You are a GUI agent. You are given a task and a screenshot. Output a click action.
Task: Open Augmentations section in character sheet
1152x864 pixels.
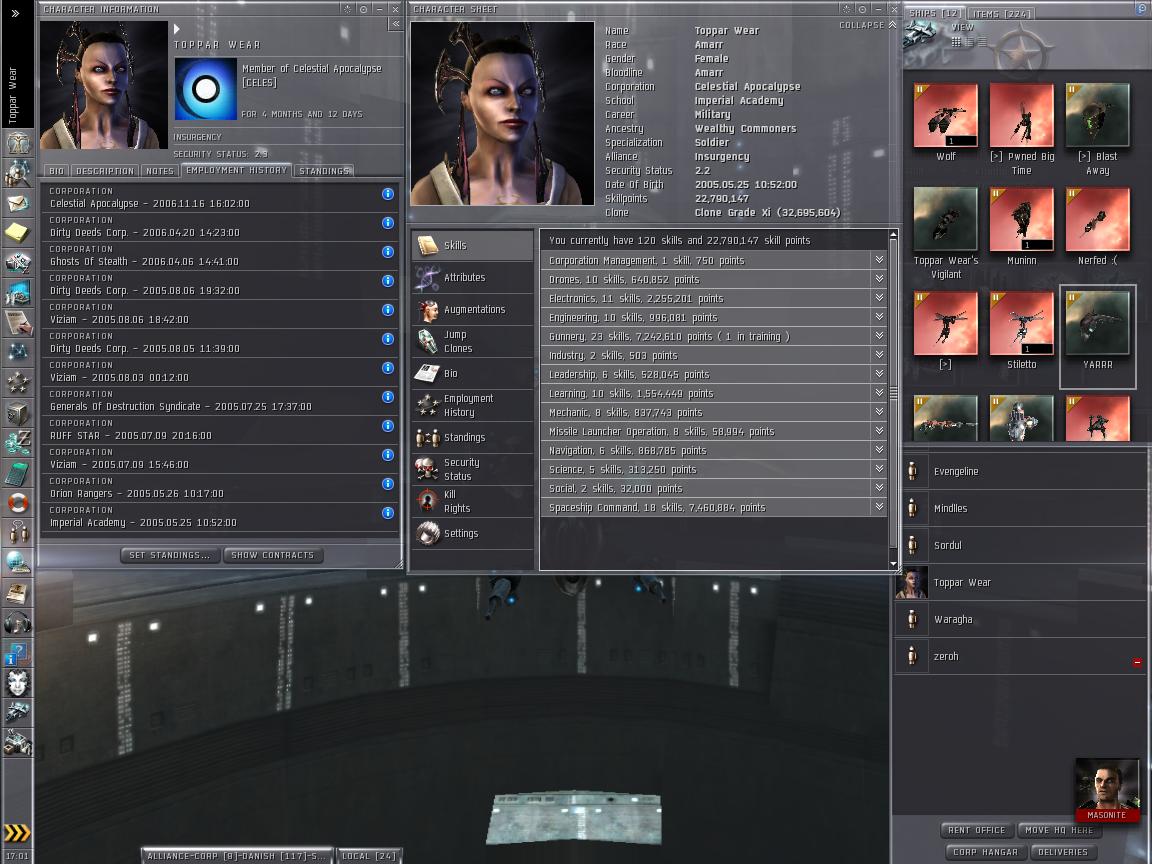[x=472, y=309]
